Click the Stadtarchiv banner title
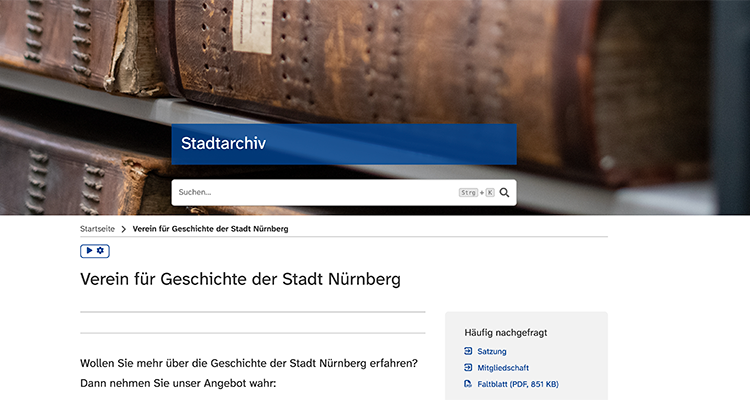The height and width of the screenshot is (400, 750). click(223, 143)
